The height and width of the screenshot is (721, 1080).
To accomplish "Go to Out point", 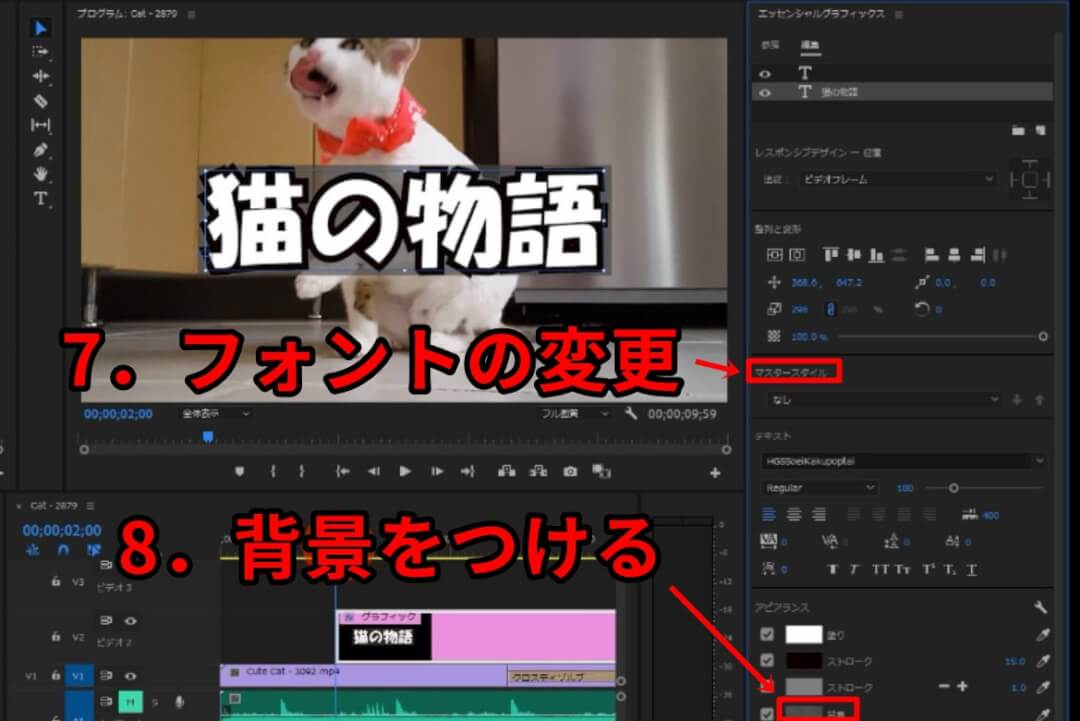I will [468, 472].
